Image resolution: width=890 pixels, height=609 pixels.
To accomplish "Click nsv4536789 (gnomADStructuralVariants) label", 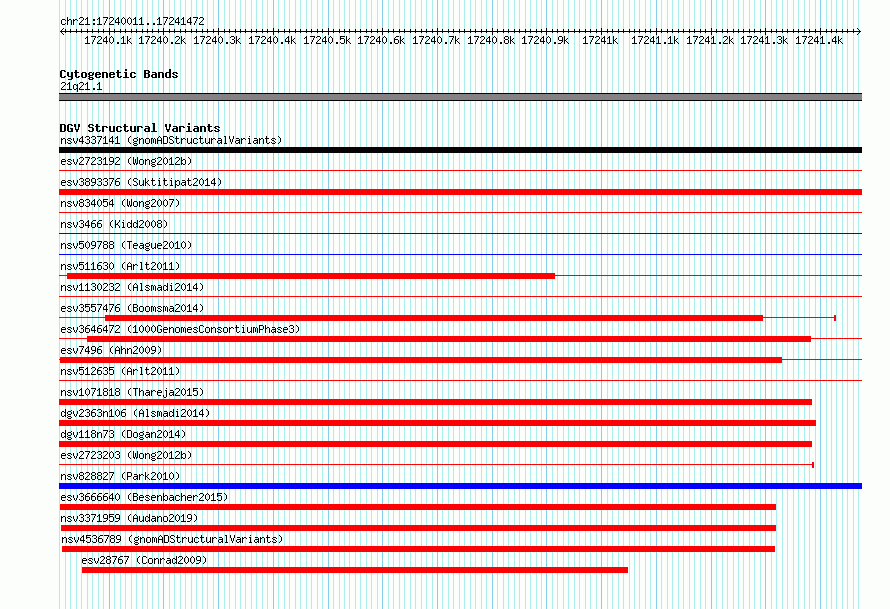I will coord(172,539).
